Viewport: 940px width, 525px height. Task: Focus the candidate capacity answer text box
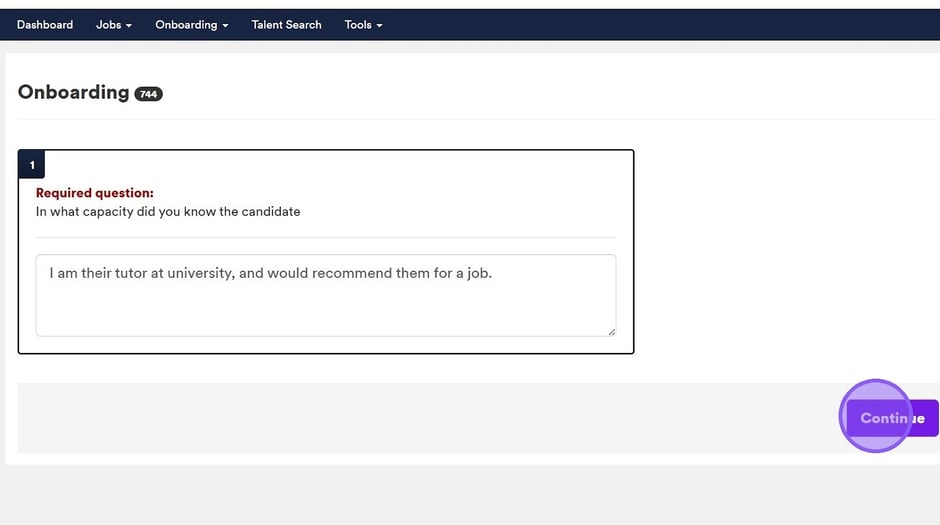[x=325, y=305]
